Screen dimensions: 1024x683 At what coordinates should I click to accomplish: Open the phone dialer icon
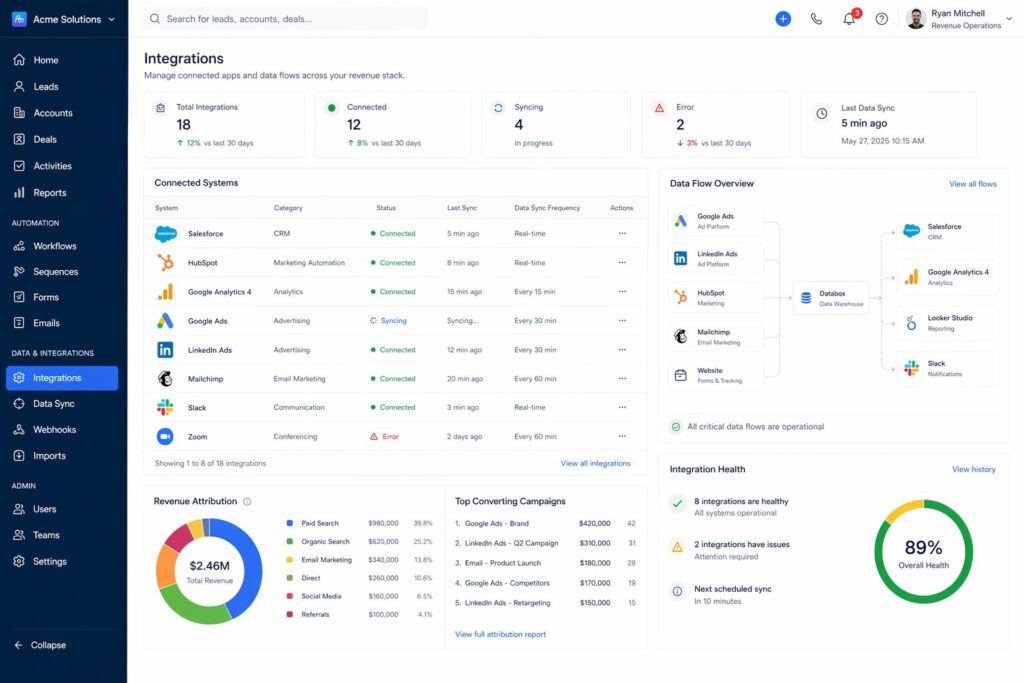tap(816, 19)
